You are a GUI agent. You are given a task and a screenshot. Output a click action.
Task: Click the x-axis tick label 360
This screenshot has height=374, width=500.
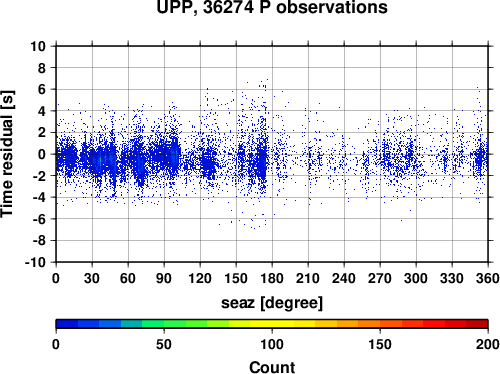click(x=488, y=278)
